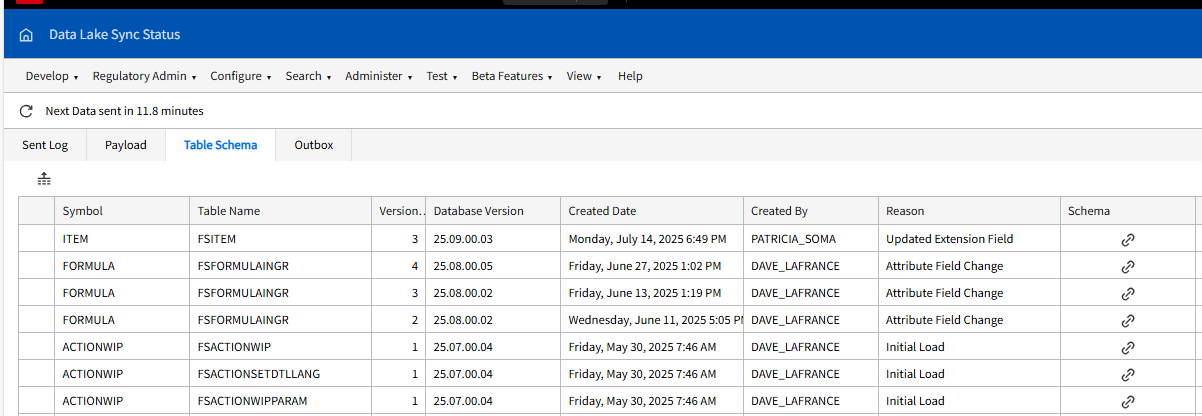The image size is (1202, 416).
Task: Select the Table Schema tab
Action: tap(221, 145)
